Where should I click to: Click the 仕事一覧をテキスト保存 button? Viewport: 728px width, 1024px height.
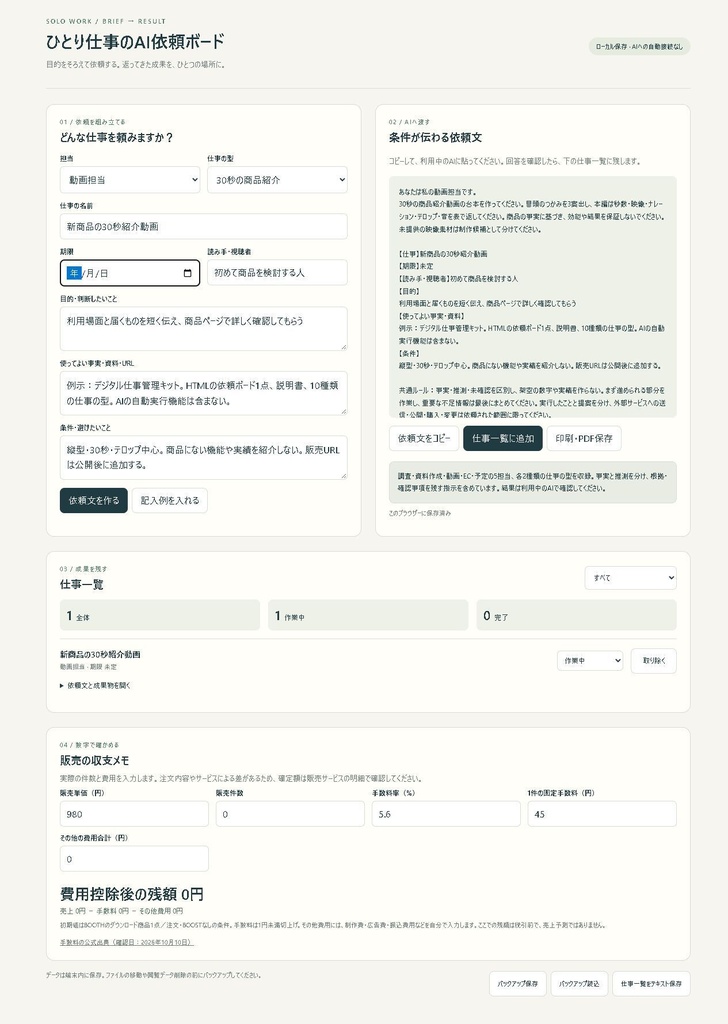651,984
